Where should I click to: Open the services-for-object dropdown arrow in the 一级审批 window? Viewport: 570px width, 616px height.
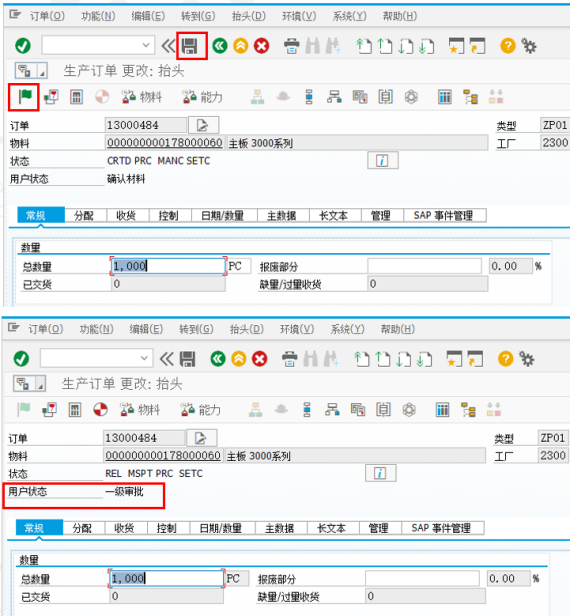40,384
